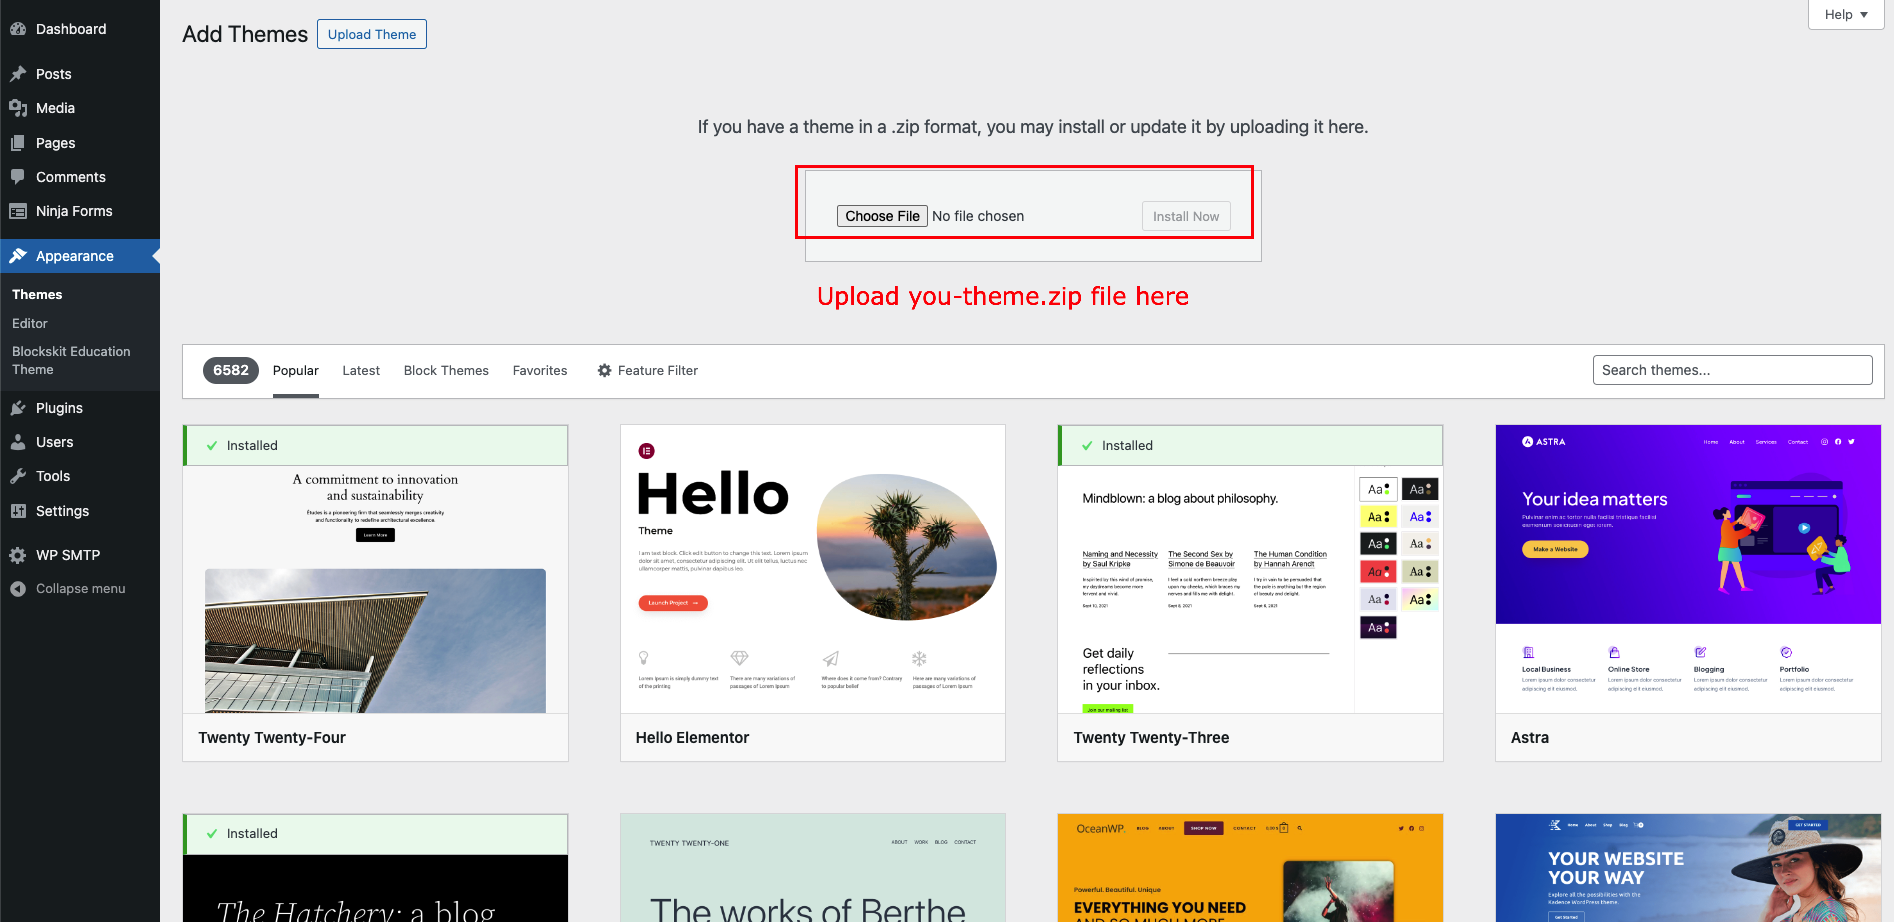Open the Dashboard menu
Image resolution: width=1894 pixels, height=922 pixels.
pos(80,29)
